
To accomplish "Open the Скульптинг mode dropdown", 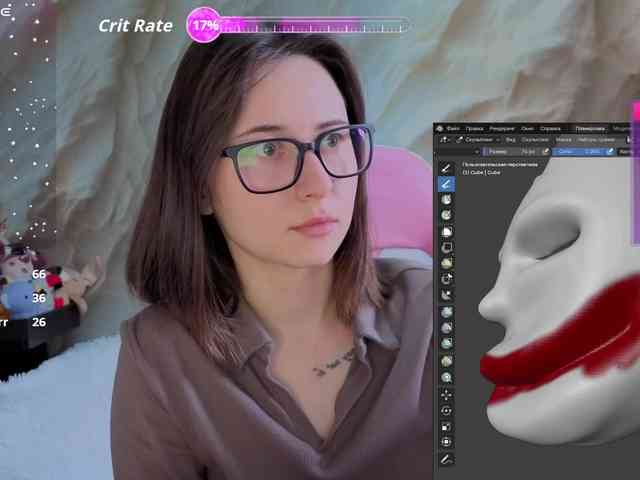I will (x=478, y=140).
